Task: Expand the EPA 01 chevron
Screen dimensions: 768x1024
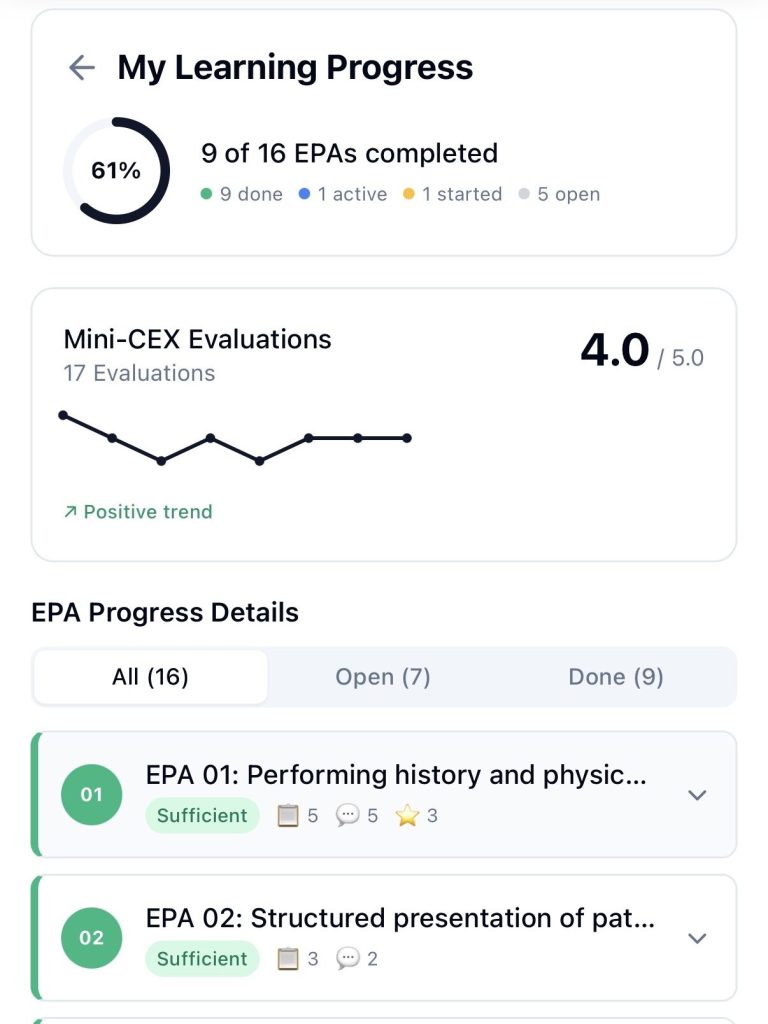Action: [697, 795]
